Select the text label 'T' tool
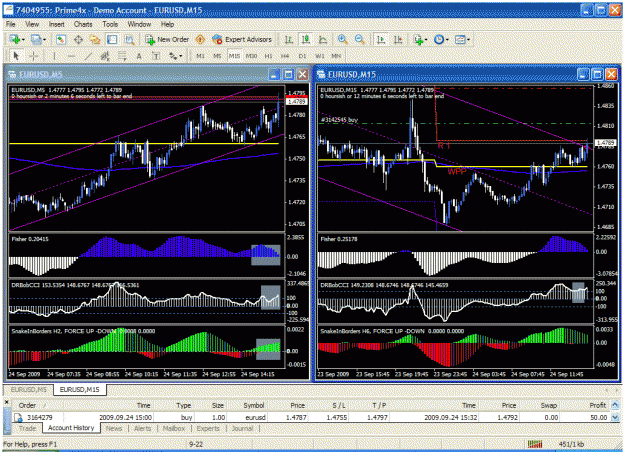This screenshot has width=625, height=452. point(156,56)
